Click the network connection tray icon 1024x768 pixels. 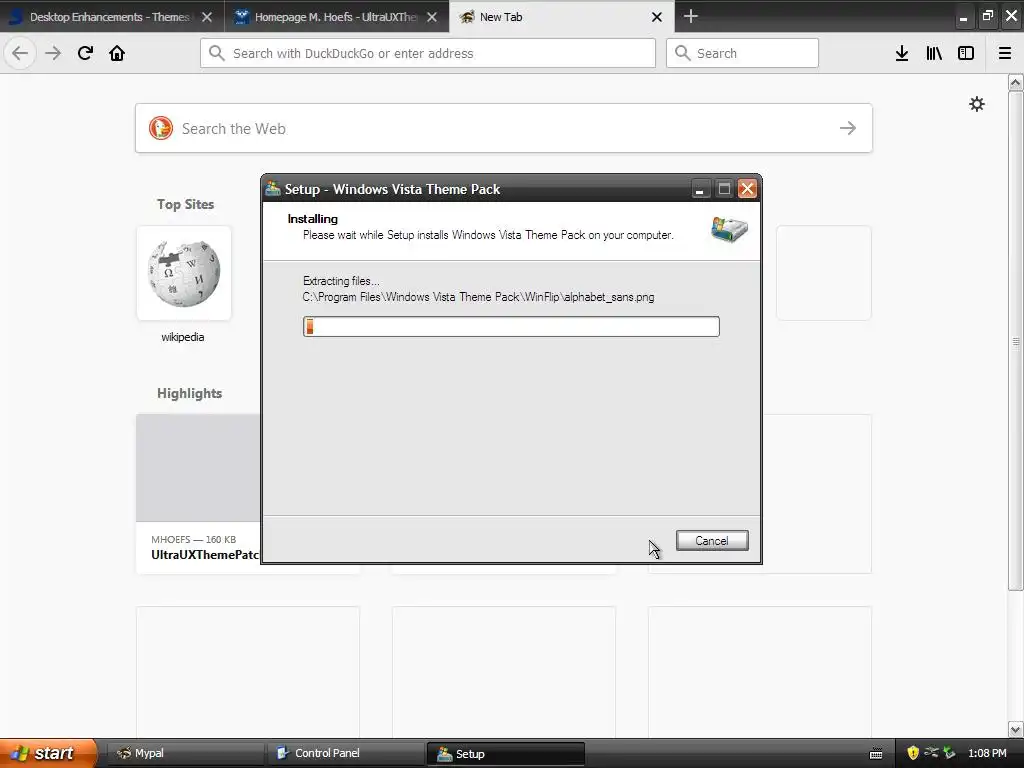931,753
